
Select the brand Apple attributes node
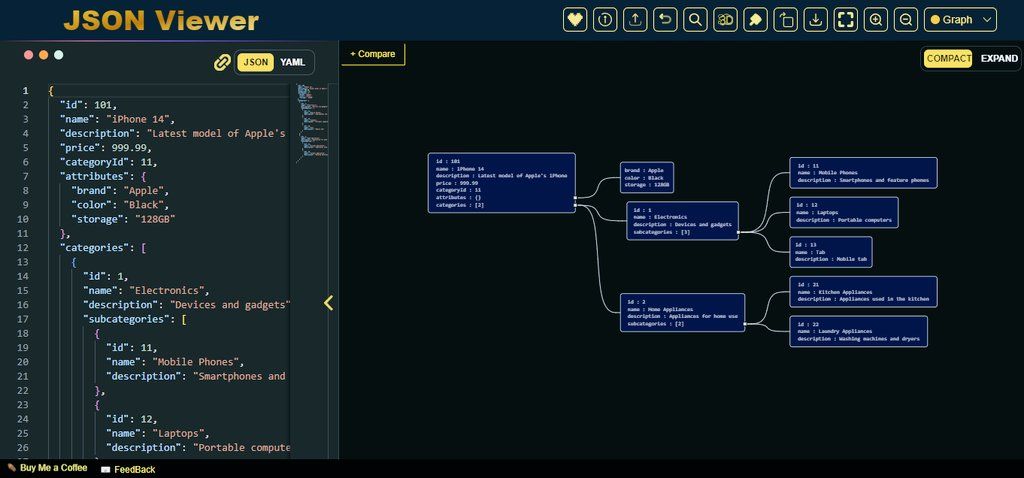647,178
